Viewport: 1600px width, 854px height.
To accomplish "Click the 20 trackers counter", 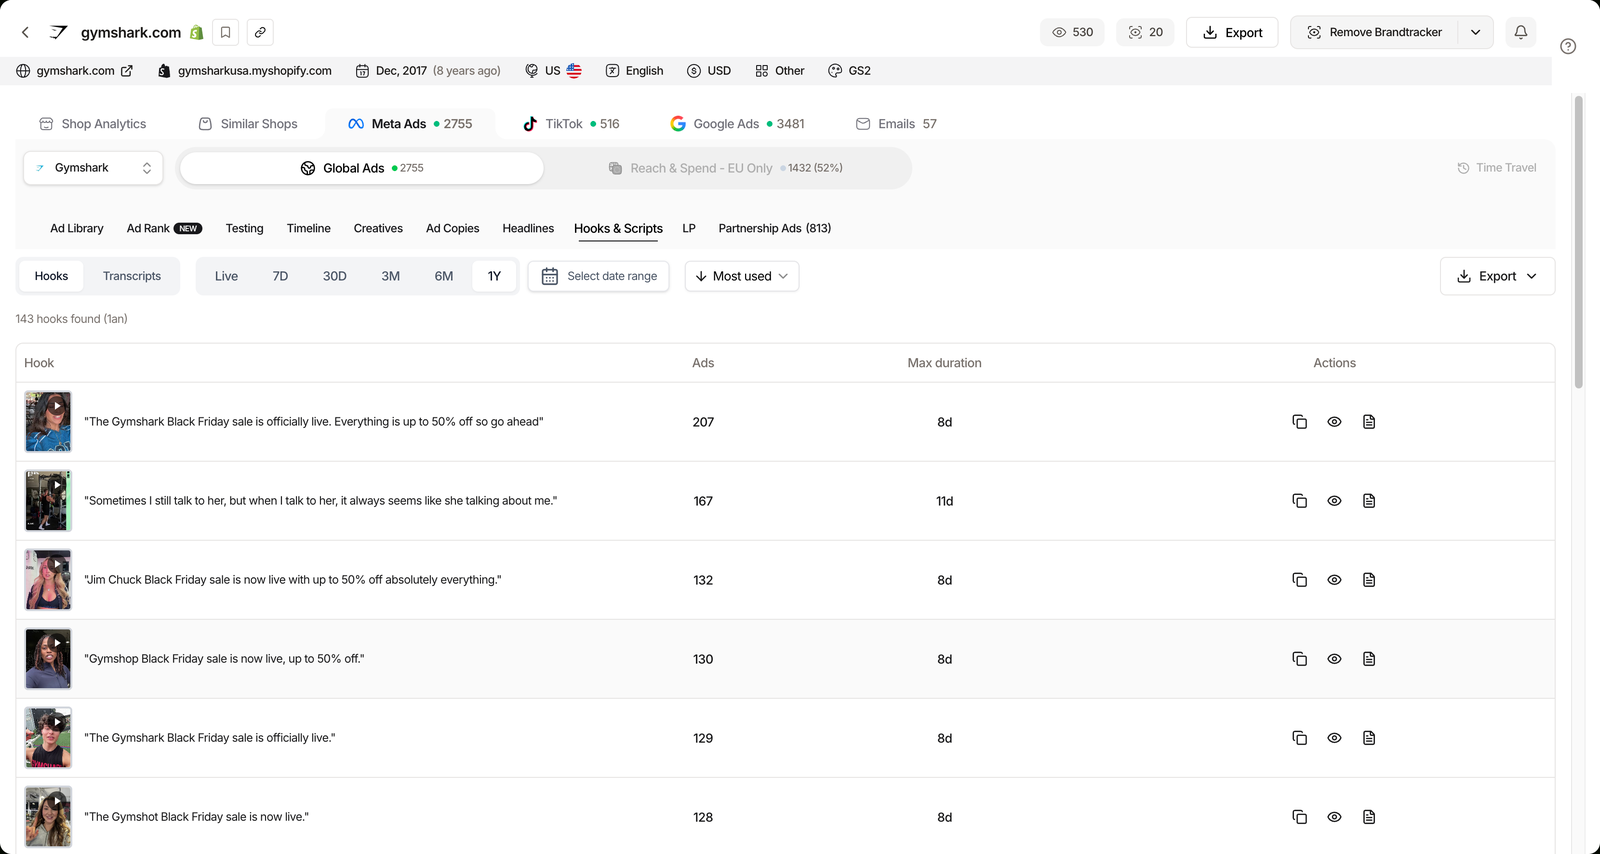I will click(1145, 32).
